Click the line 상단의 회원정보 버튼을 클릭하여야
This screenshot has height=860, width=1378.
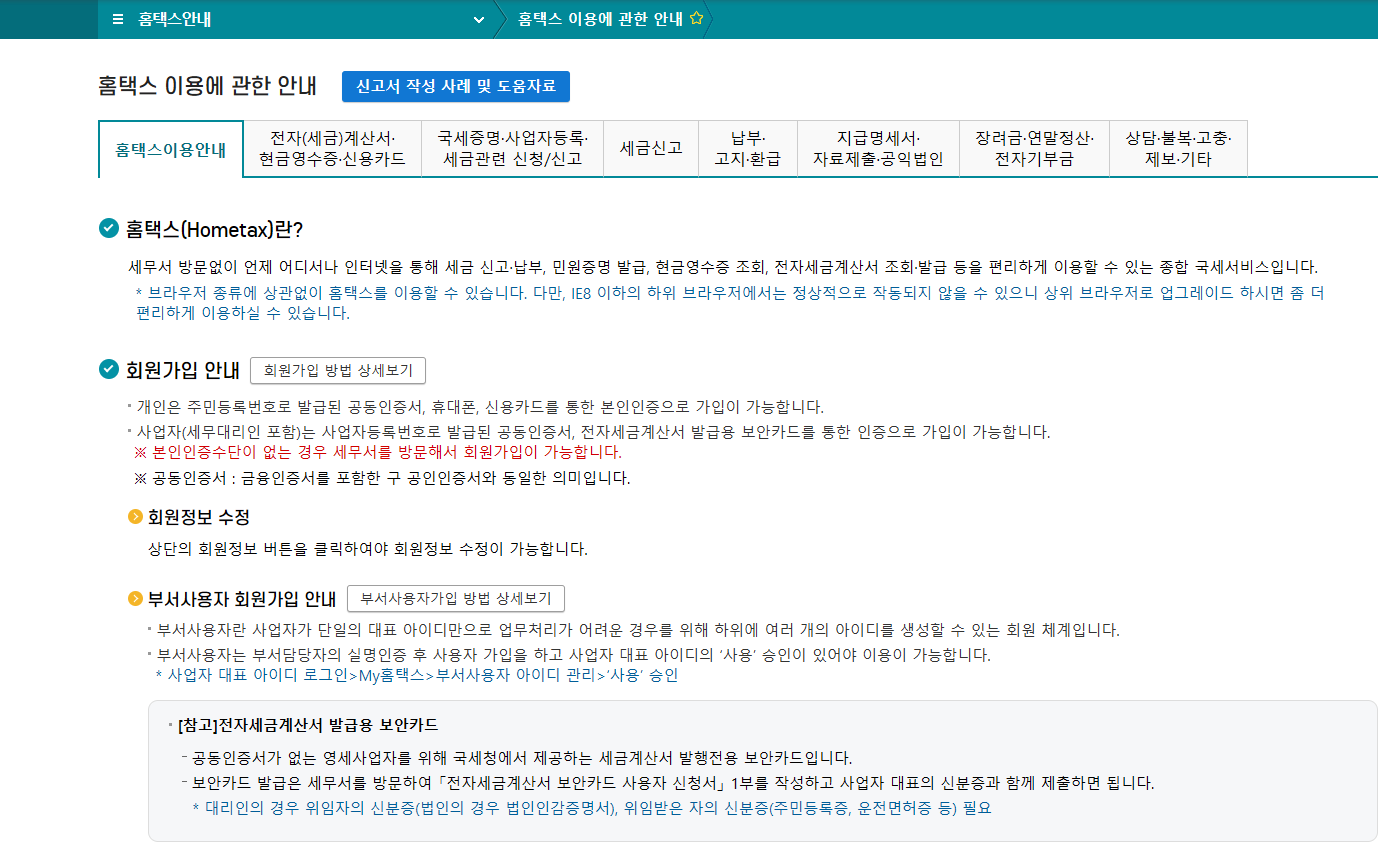pyautogui.click(x=368, y=549)
